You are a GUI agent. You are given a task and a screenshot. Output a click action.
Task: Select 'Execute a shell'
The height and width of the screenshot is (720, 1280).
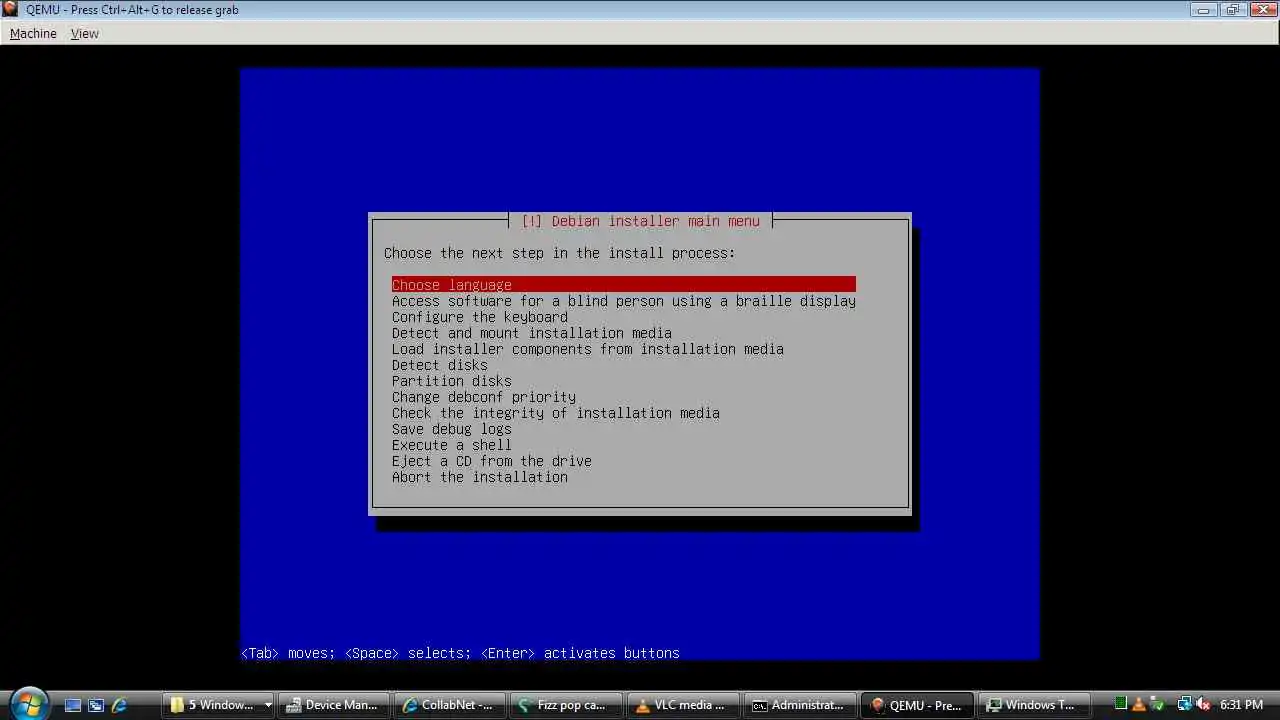coord(452,445)
